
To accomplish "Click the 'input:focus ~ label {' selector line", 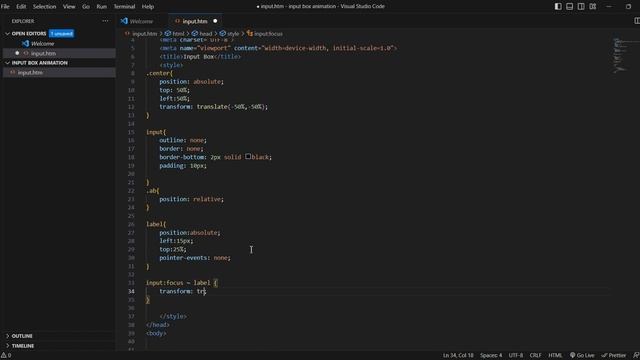I will point(182,282).
